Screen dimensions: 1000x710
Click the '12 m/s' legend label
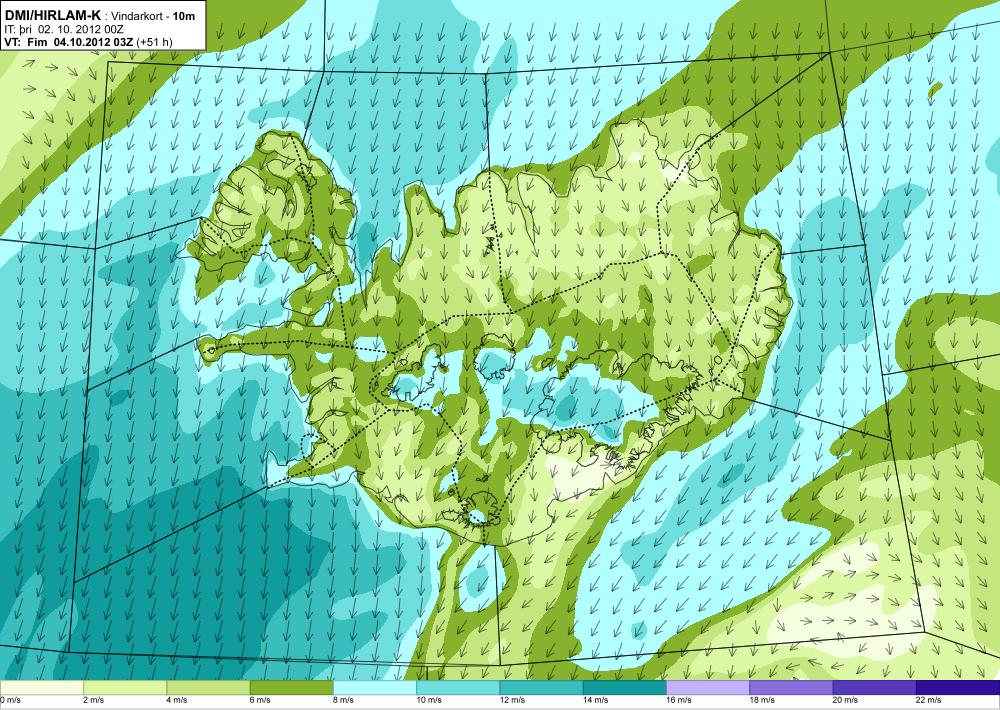(x=513, y=700)
